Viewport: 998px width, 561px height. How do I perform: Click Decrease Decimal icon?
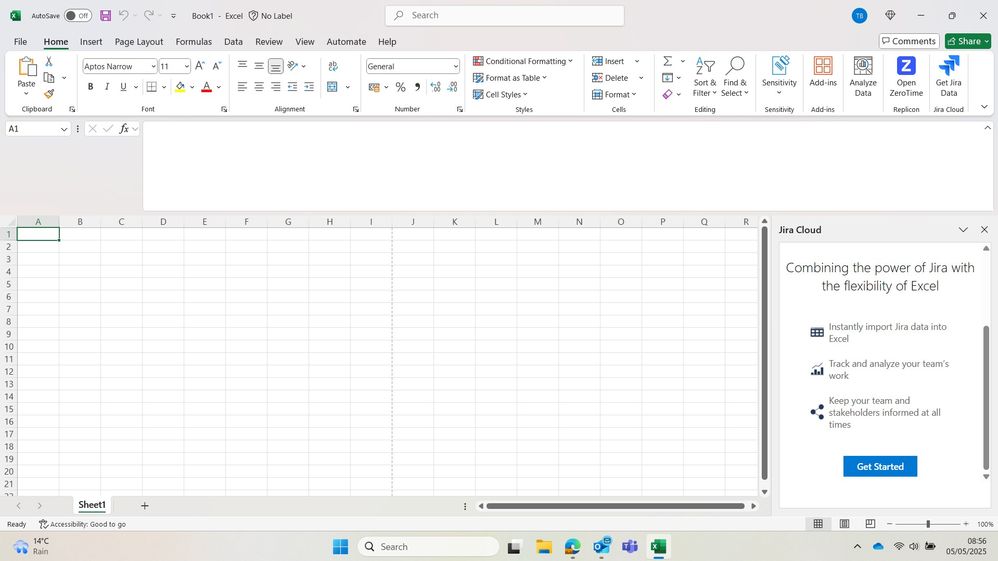point(453,87)
